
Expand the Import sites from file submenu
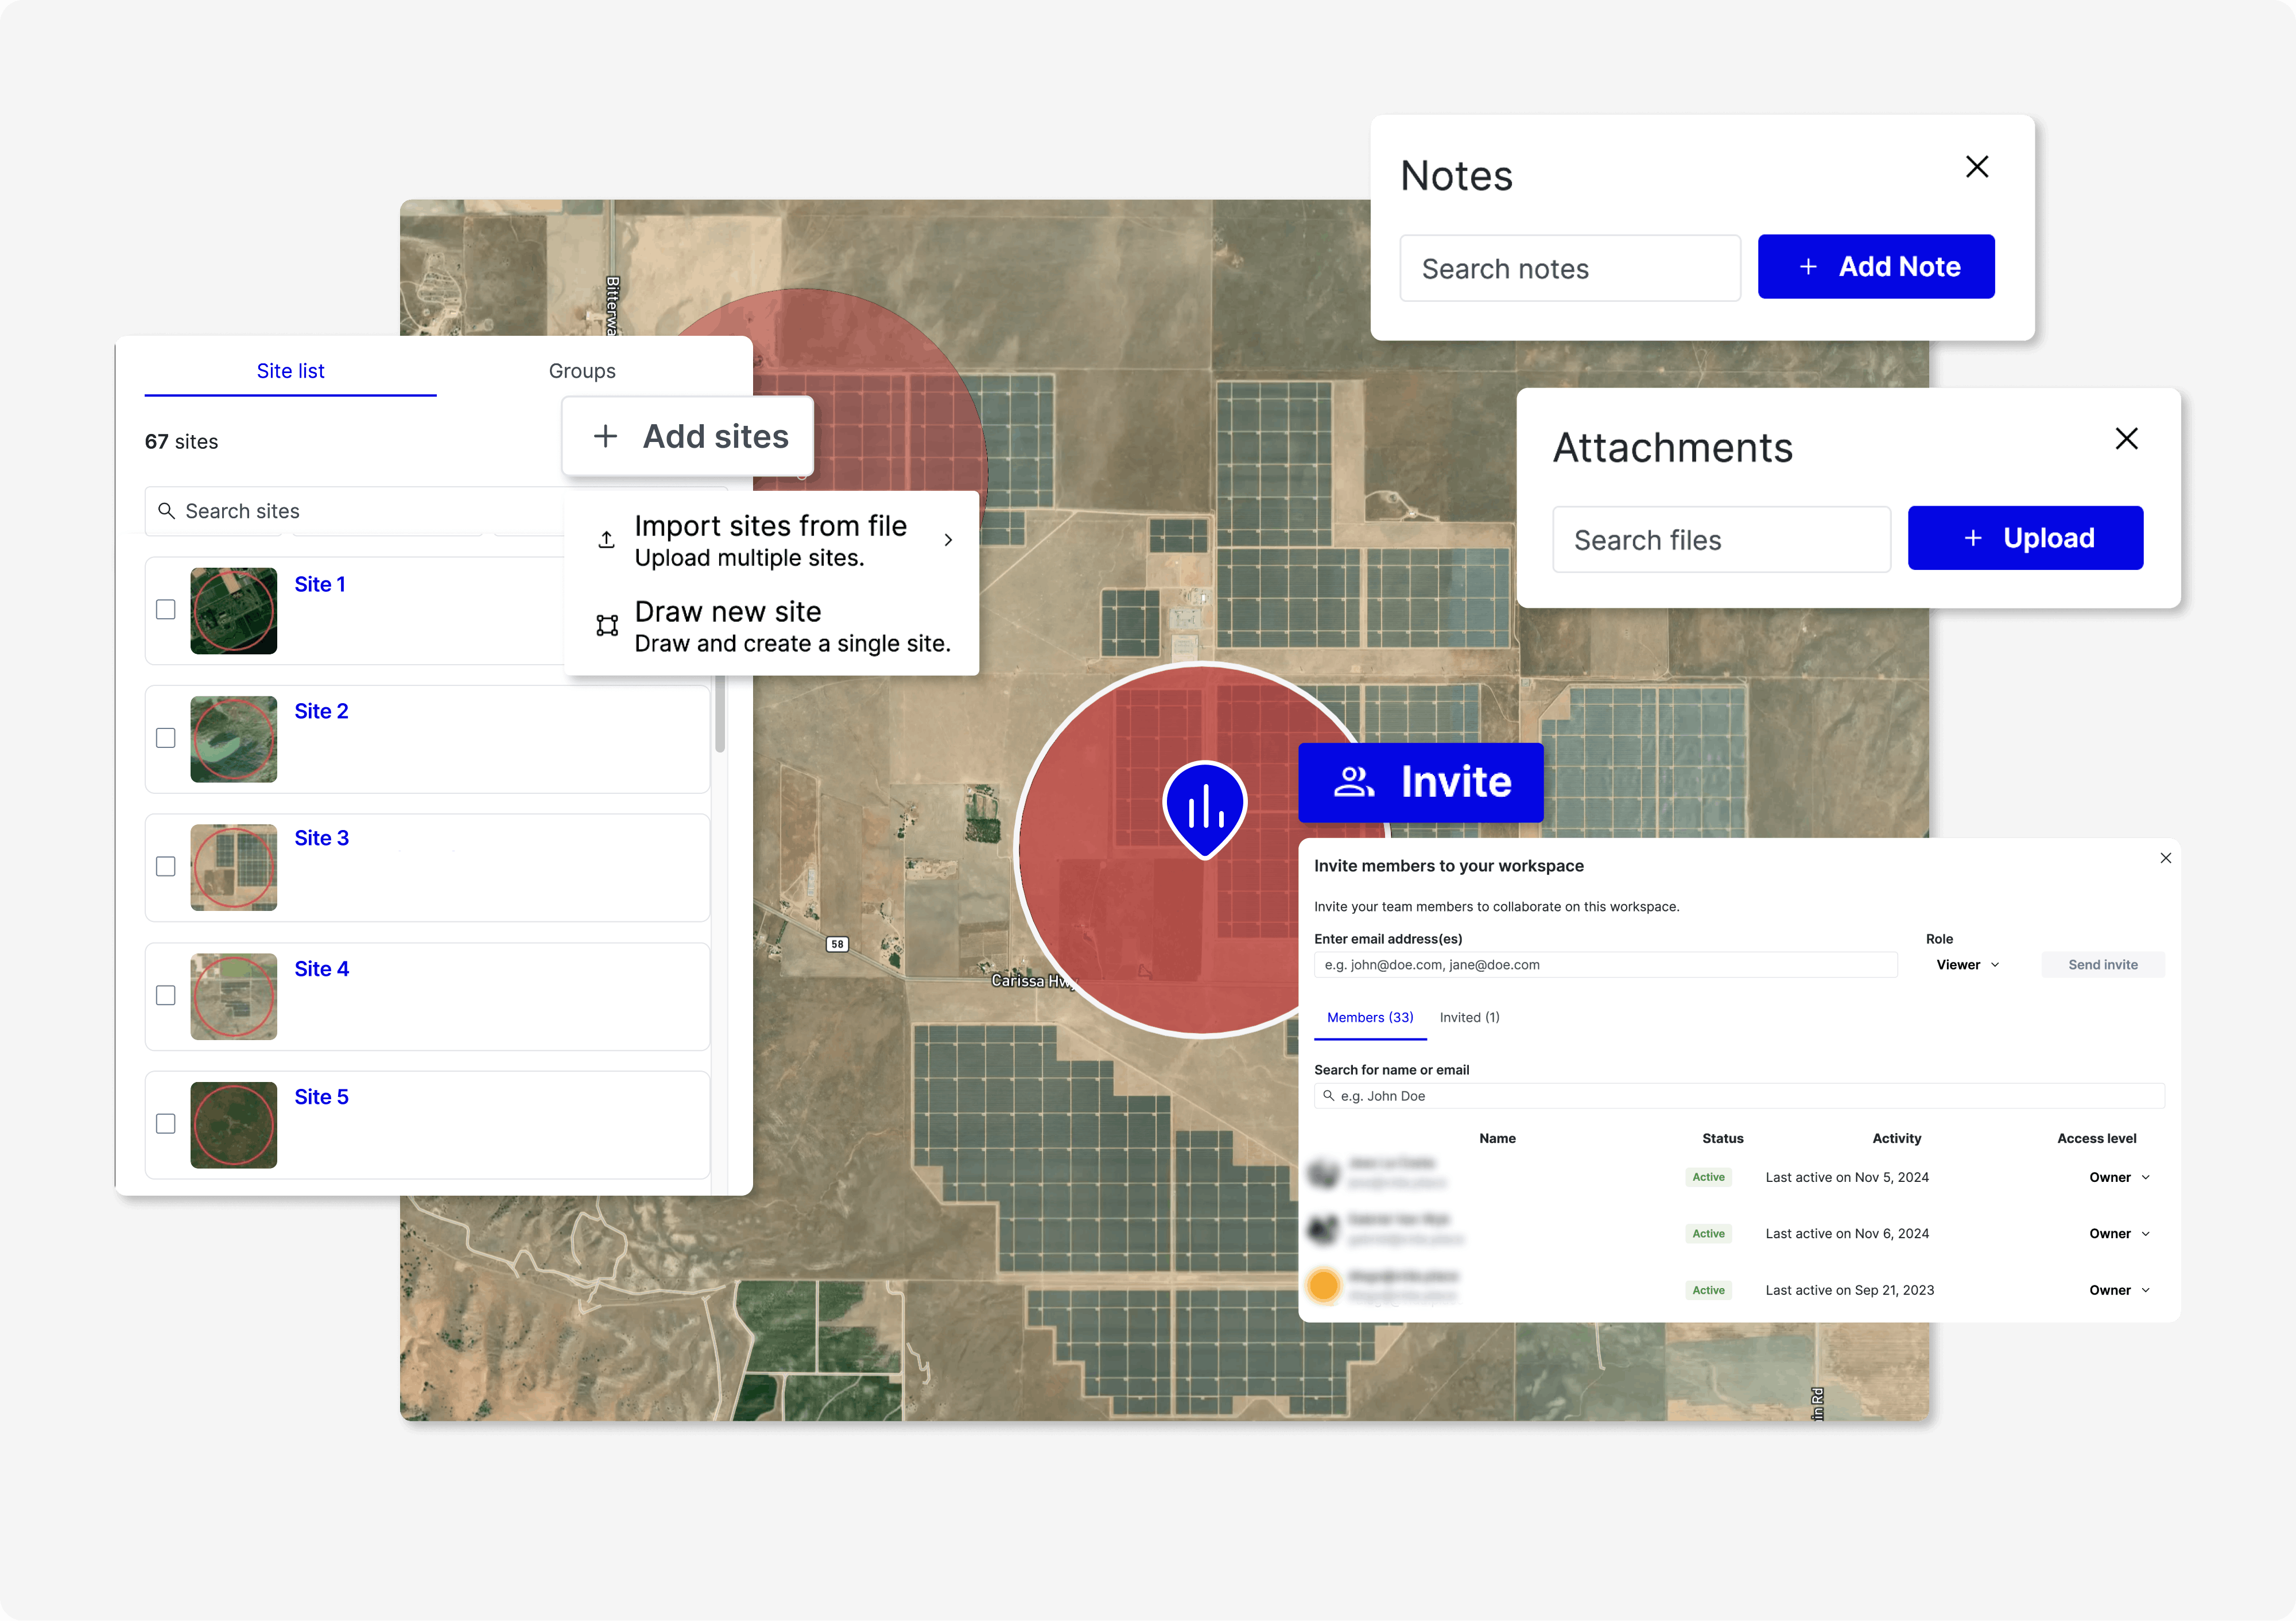pyautogui.click(x=948, y=540)
